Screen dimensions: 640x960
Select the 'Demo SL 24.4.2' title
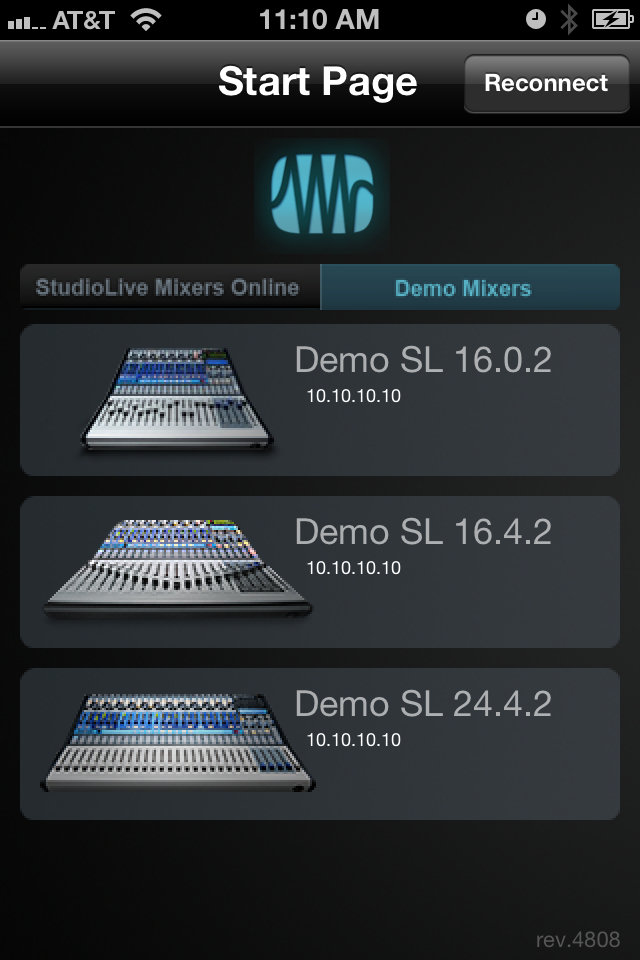click(423, 704)
